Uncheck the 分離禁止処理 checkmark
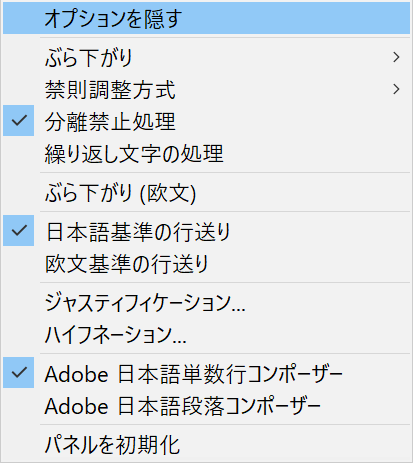 [x=19, y=121]
